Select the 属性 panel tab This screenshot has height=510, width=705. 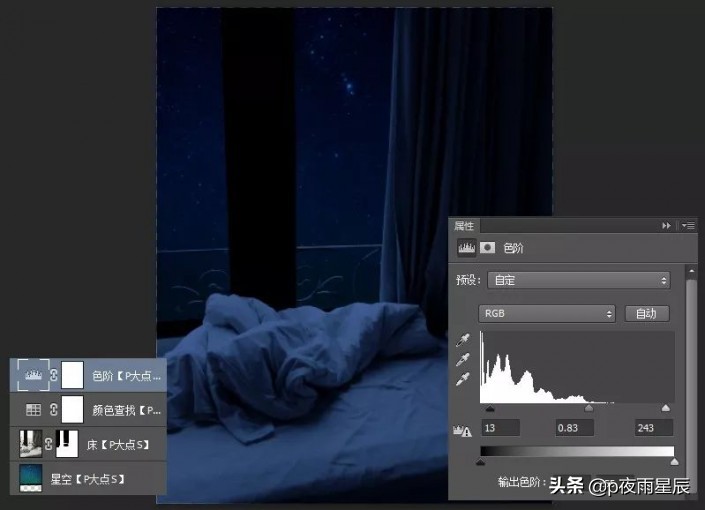click(x=465, y=226)
